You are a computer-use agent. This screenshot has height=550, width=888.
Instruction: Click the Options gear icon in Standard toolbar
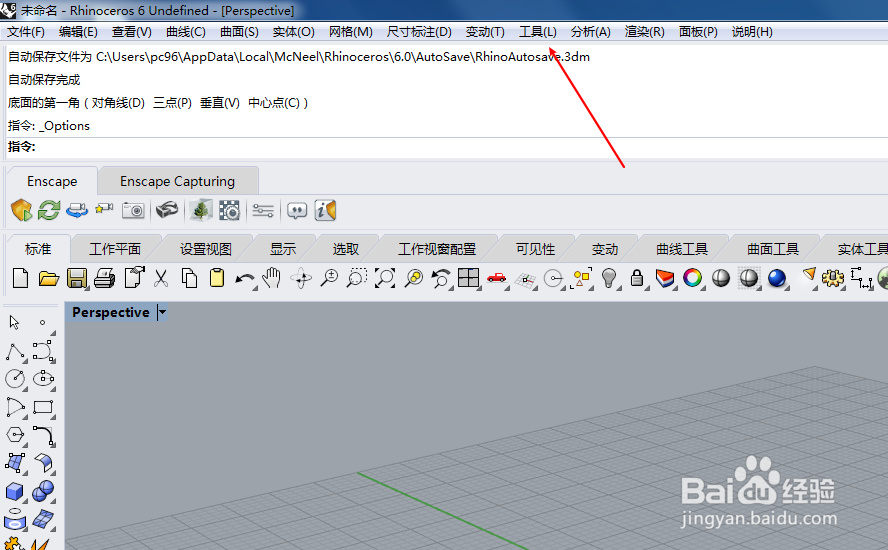832,278
